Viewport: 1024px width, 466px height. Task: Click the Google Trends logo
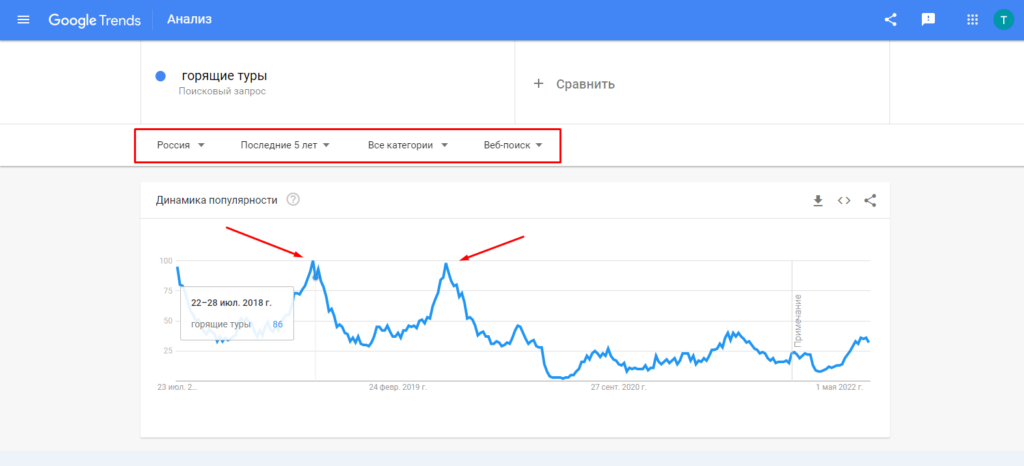coord(94,20)
